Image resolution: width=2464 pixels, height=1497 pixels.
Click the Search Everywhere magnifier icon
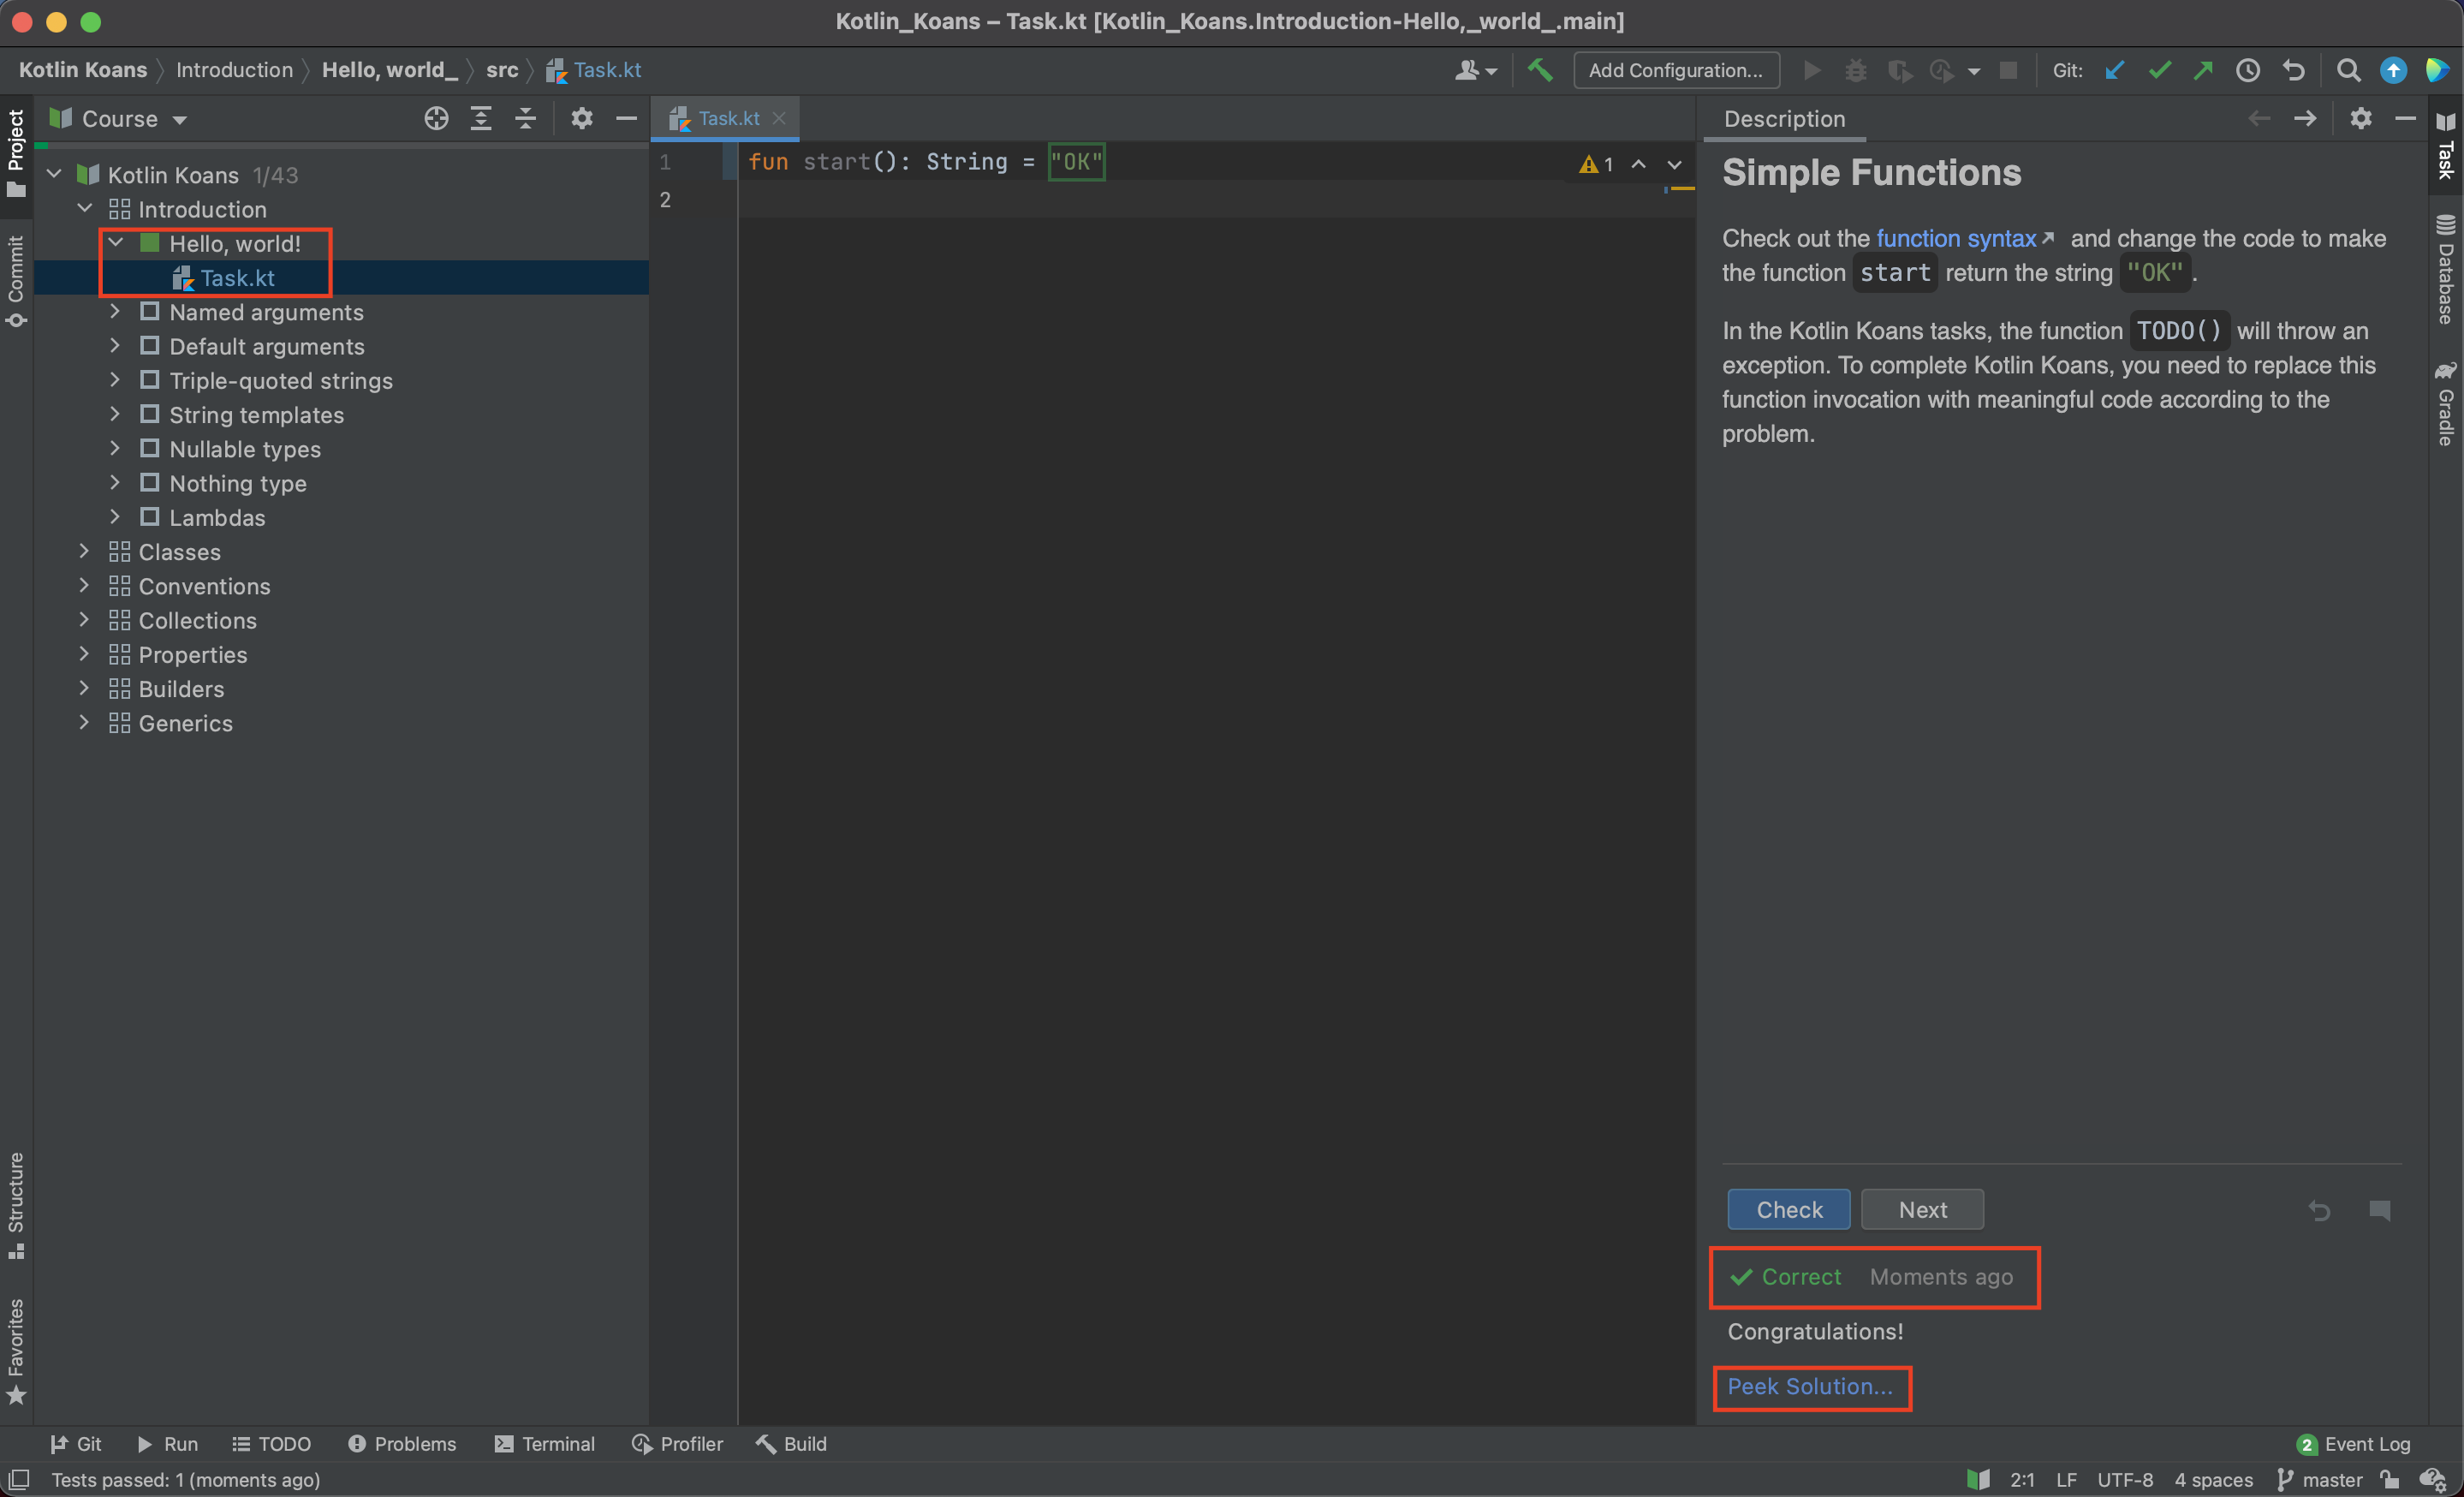tap(2348, 70)
